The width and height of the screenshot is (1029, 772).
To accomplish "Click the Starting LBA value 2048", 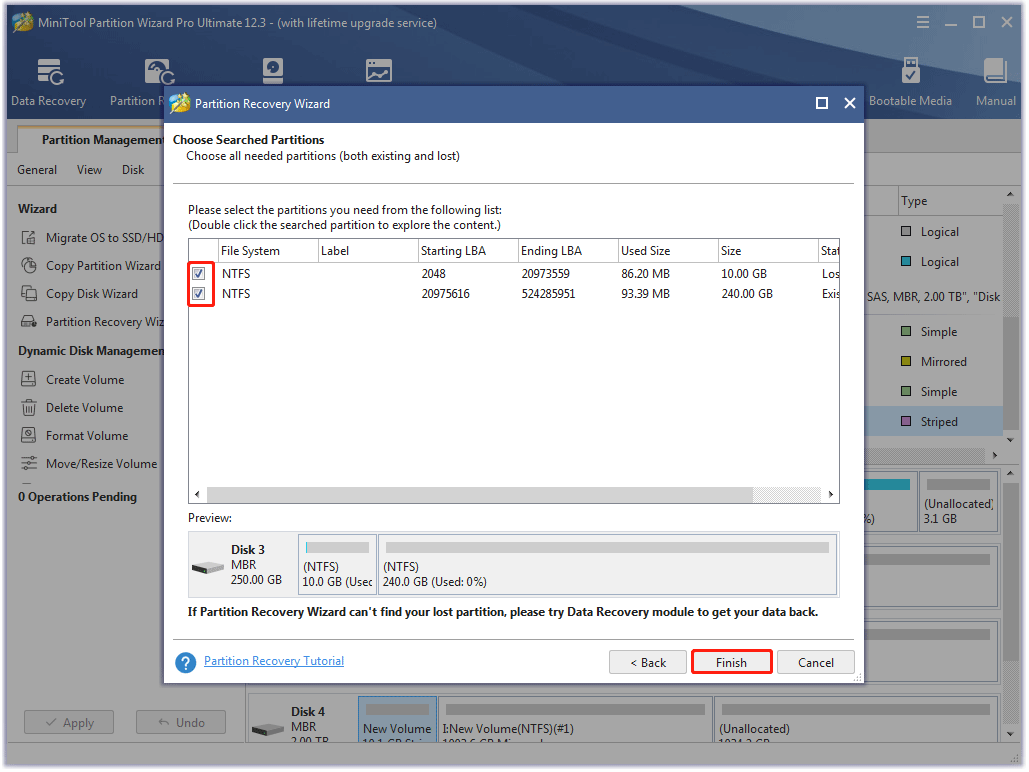I will [x=433, y=274].
